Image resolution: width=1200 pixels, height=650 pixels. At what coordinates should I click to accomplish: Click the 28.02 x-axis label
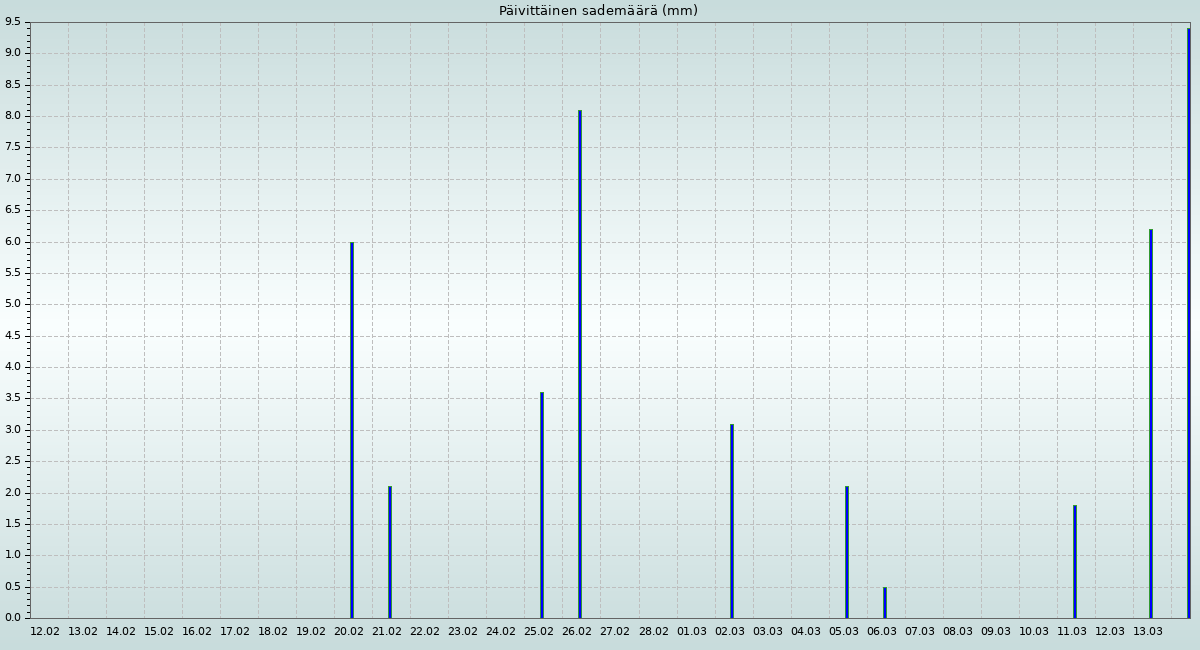(654, 632)
